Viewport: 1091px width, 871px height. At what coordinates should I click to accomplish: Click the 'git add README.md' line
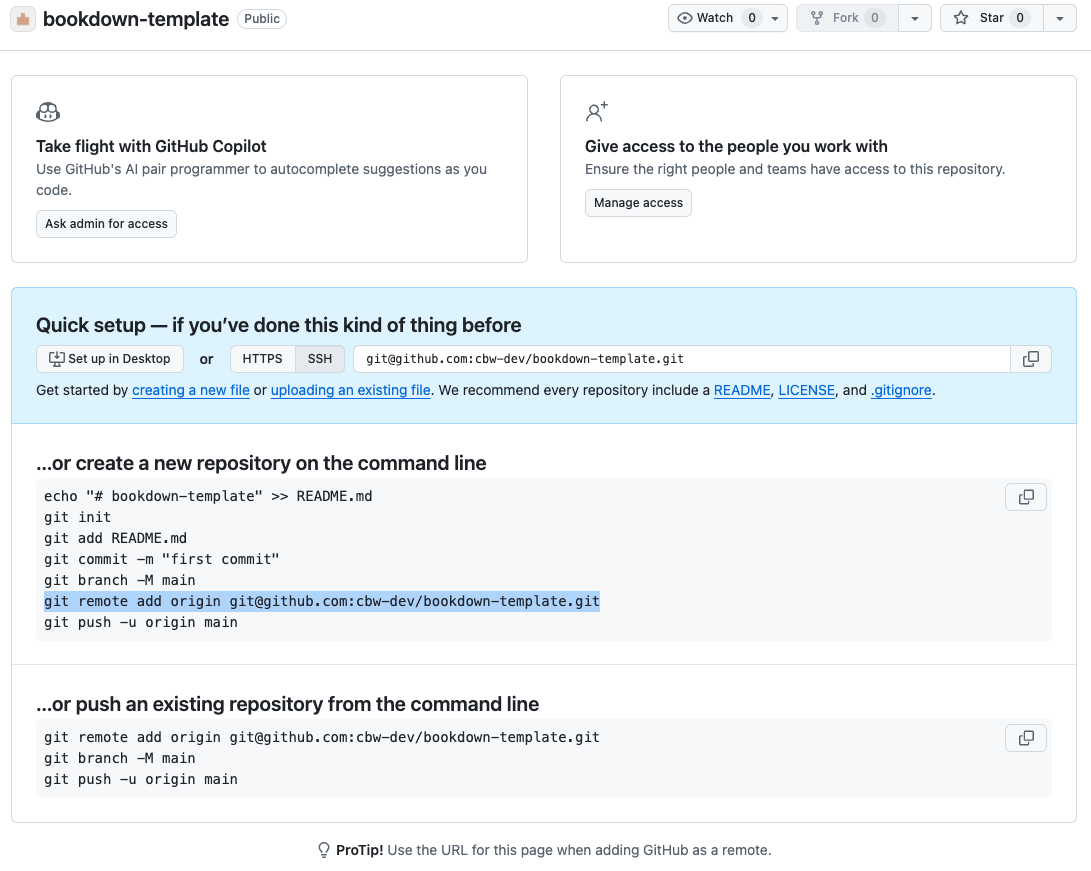tap(116, 538)
